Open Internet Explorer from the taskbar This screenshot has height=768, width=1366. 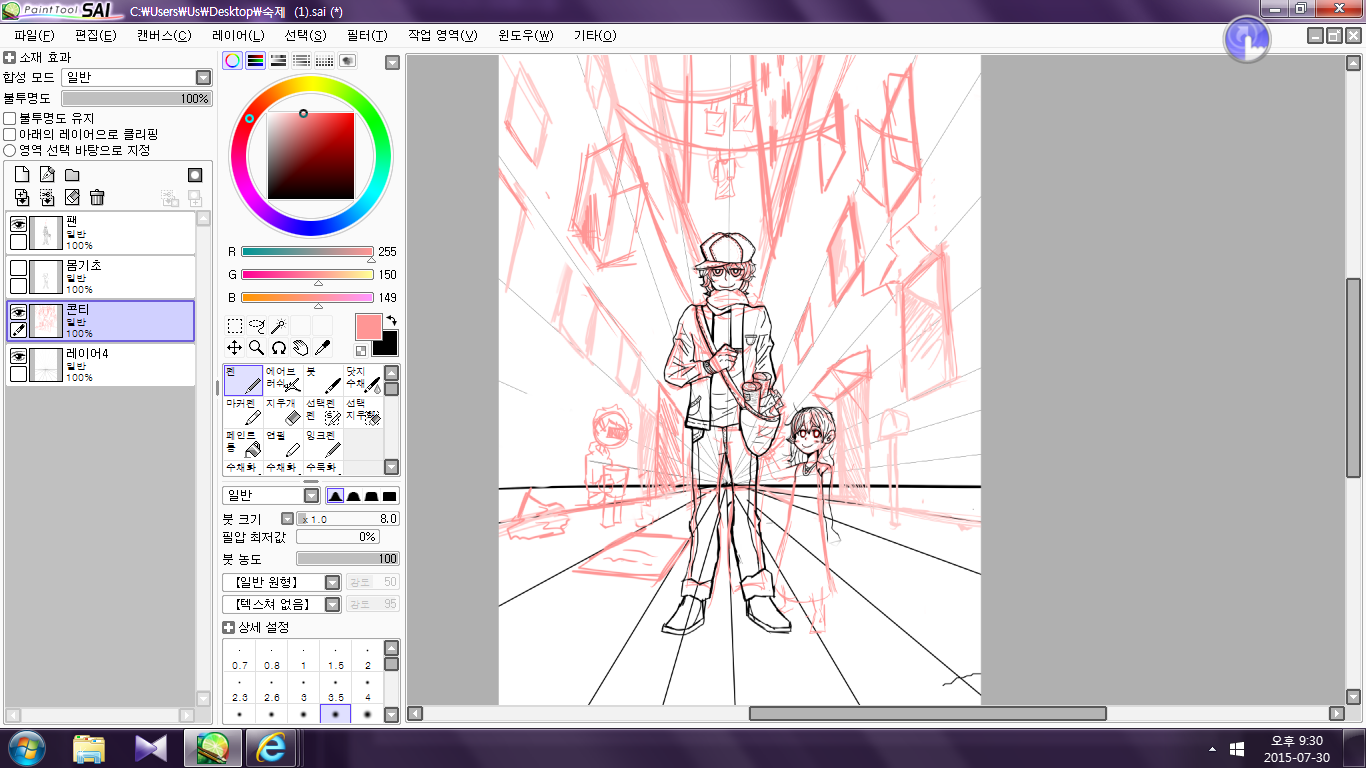[270, 748]
